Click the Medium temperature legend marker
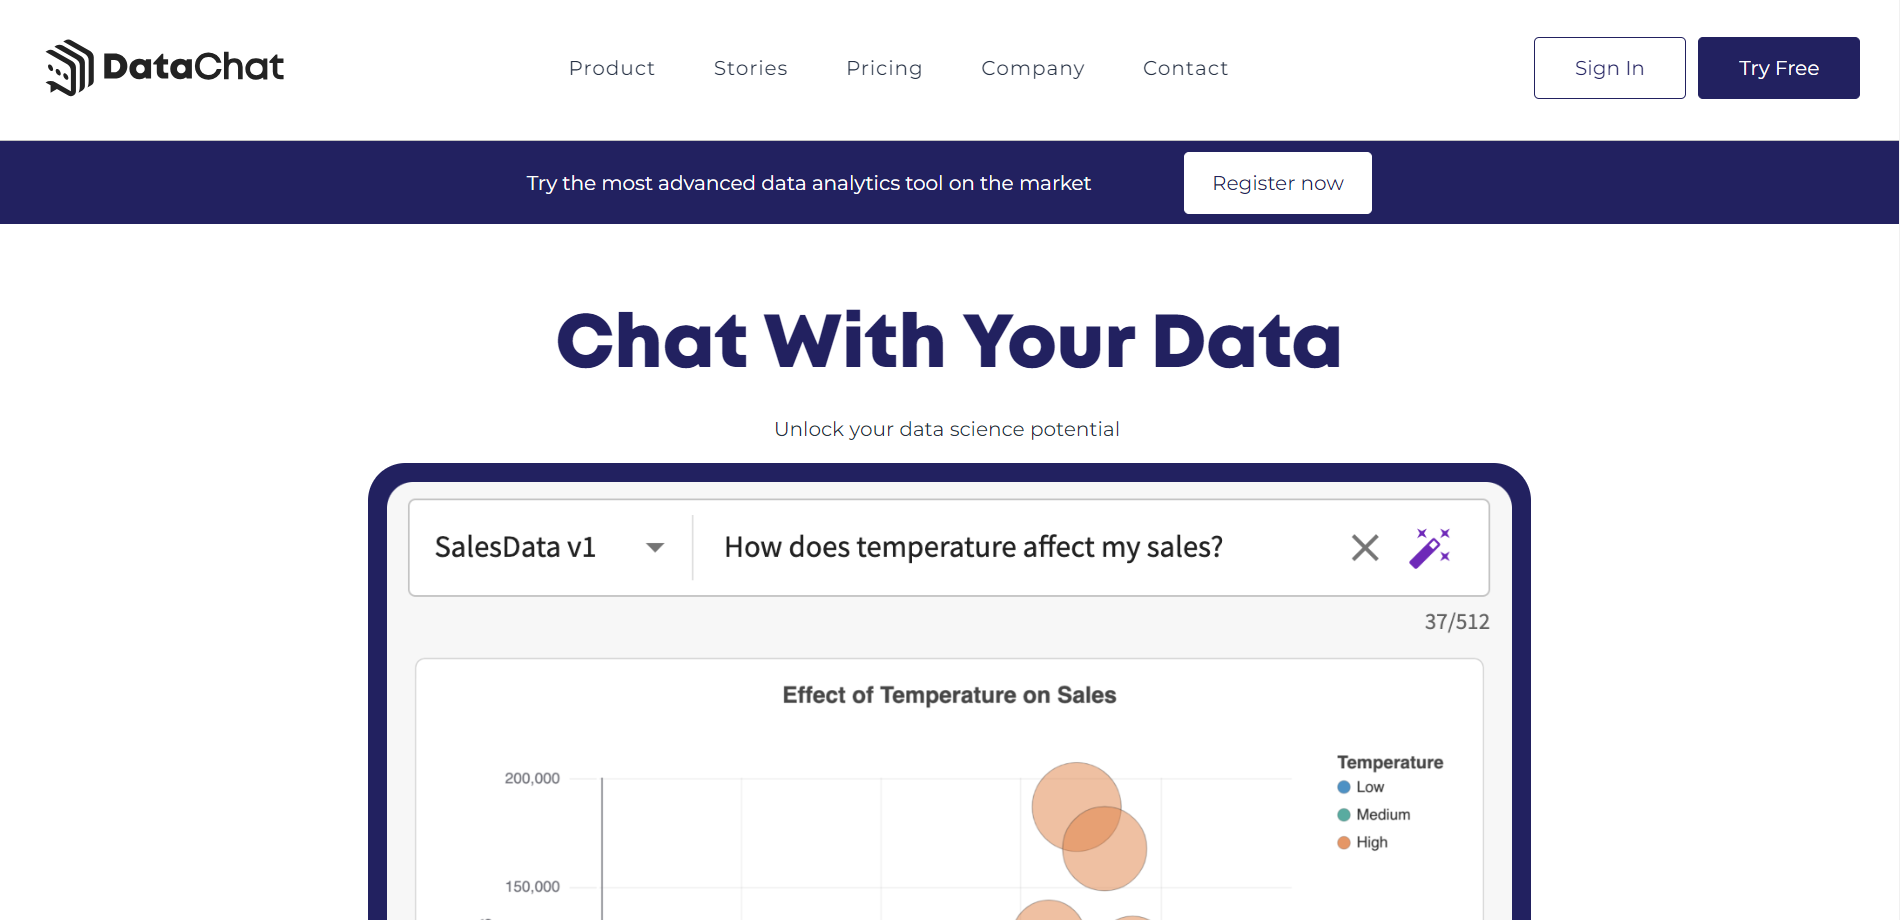 (1342, 814)
